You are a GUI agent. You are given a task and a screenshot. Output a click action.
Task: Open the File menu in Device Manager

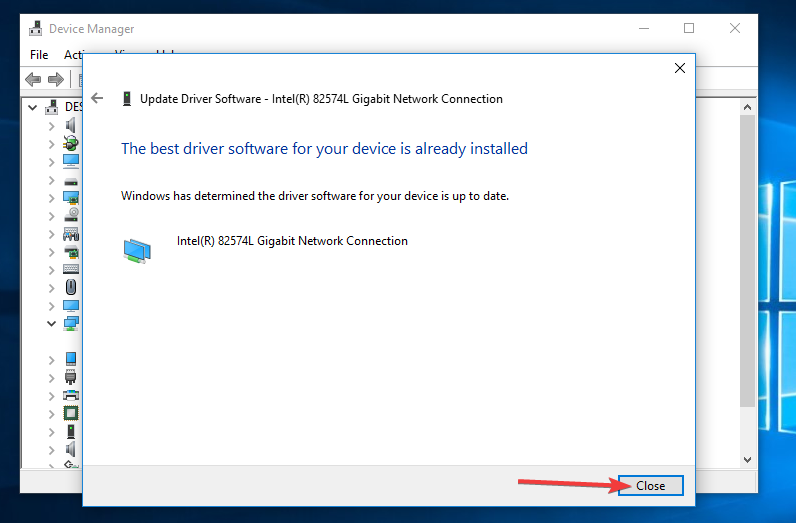coord(39,54)
